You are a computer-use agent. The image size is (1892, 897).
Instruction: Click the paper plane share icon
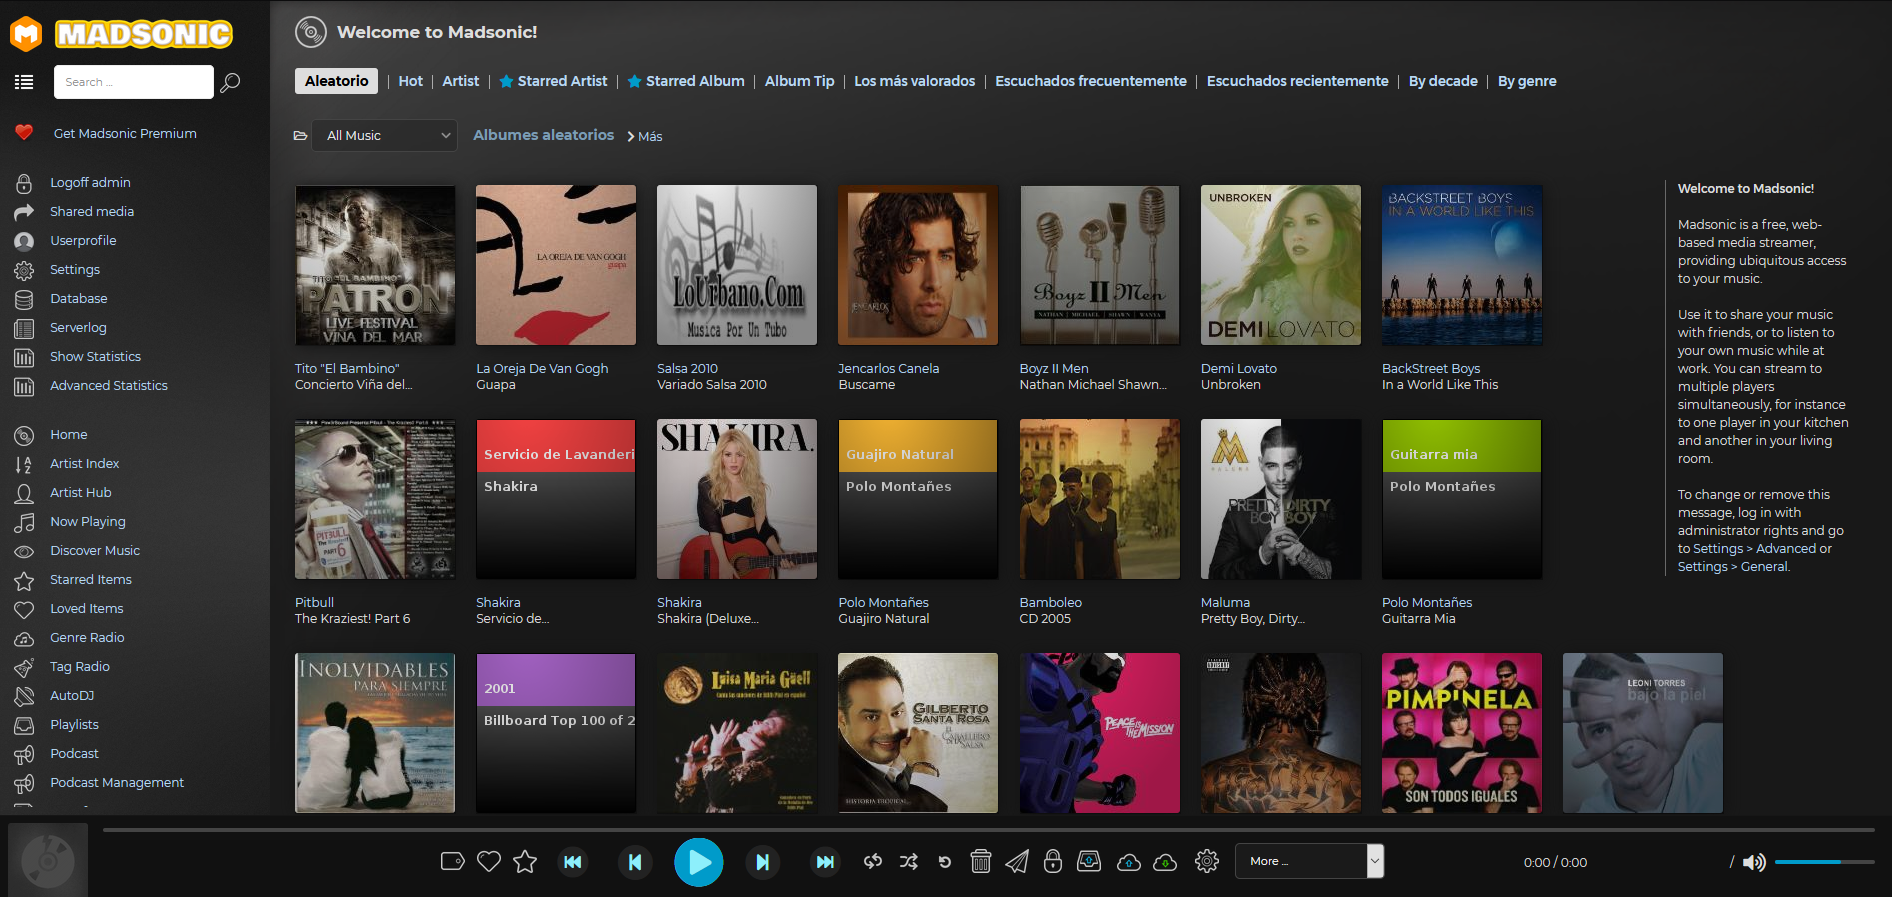[x=1017, y=861]
